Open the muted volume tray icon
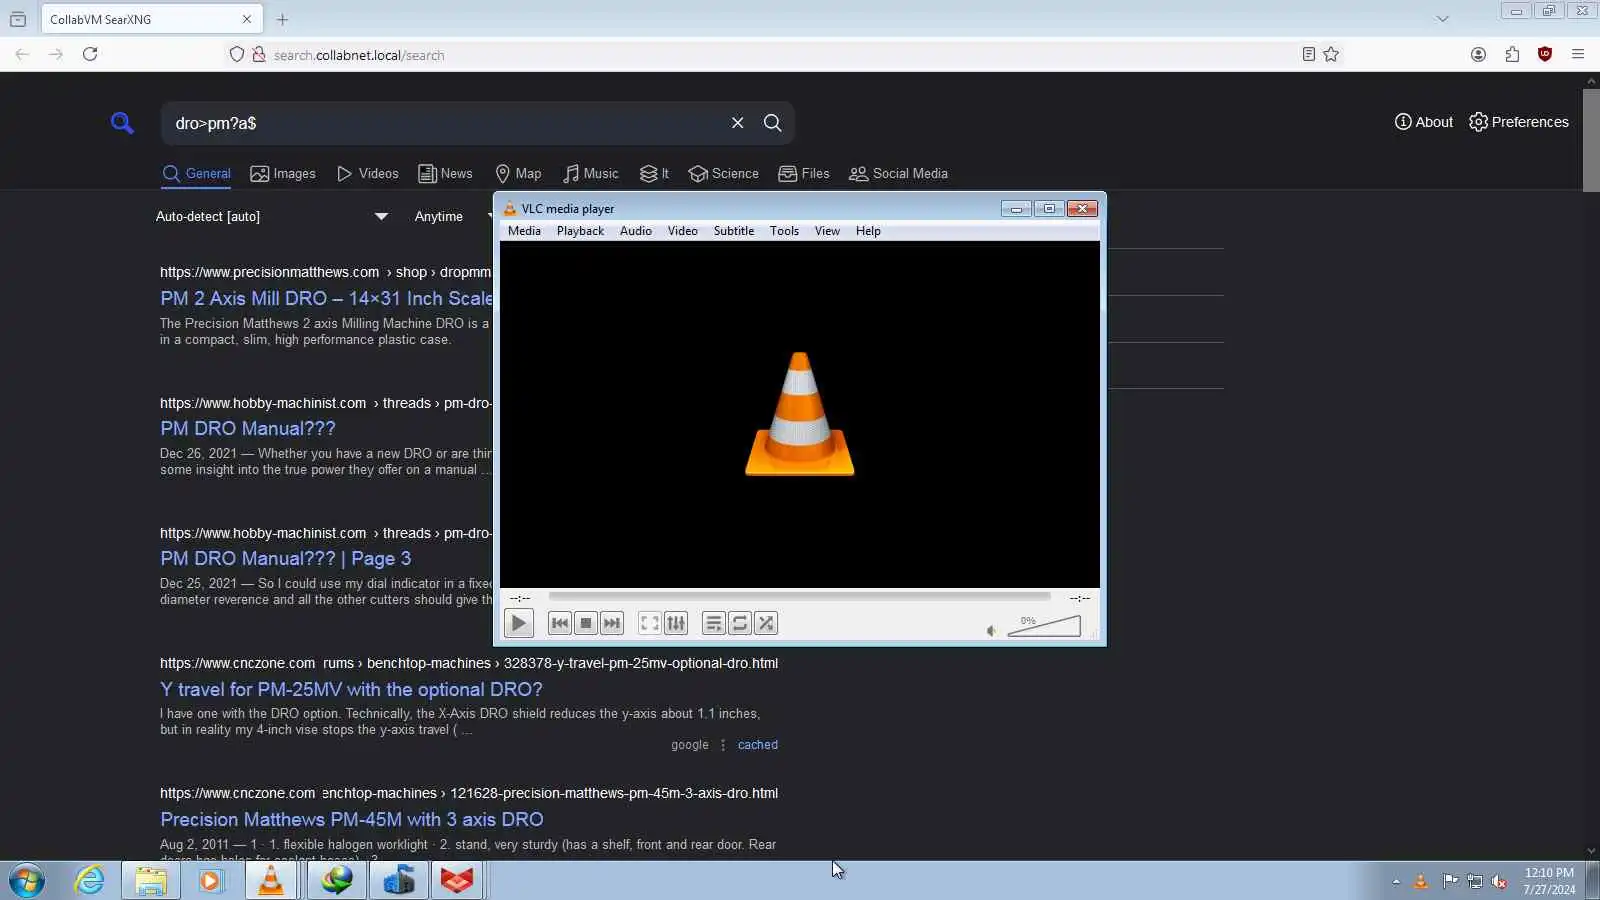This screenshot has height=900, width=1600. click(1499, 882)
